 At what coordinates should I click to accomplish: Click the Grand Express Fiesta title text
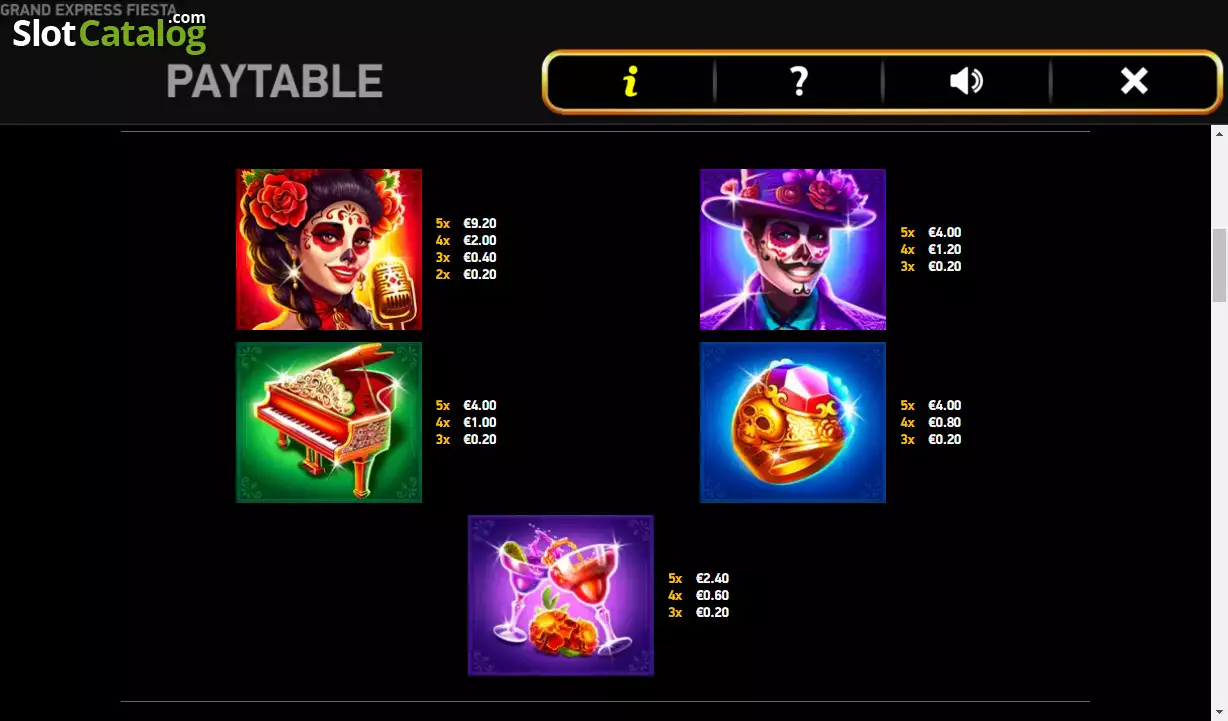88,9
